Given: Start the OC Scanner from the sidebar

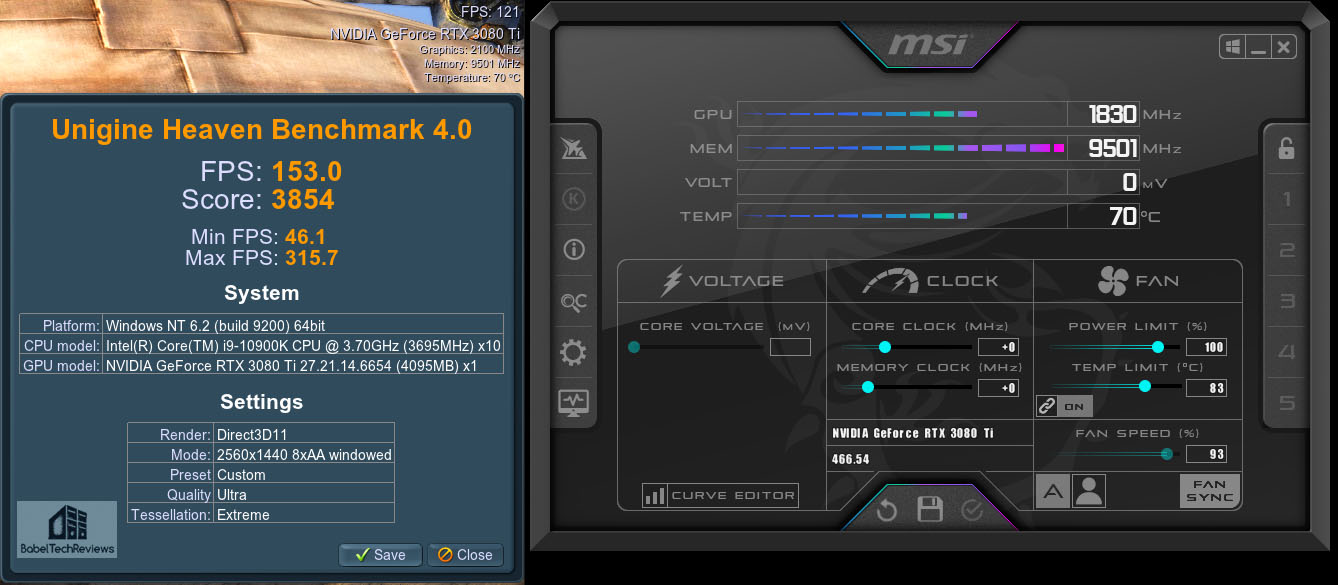Looking at the screenshot, I should point(574,301).
